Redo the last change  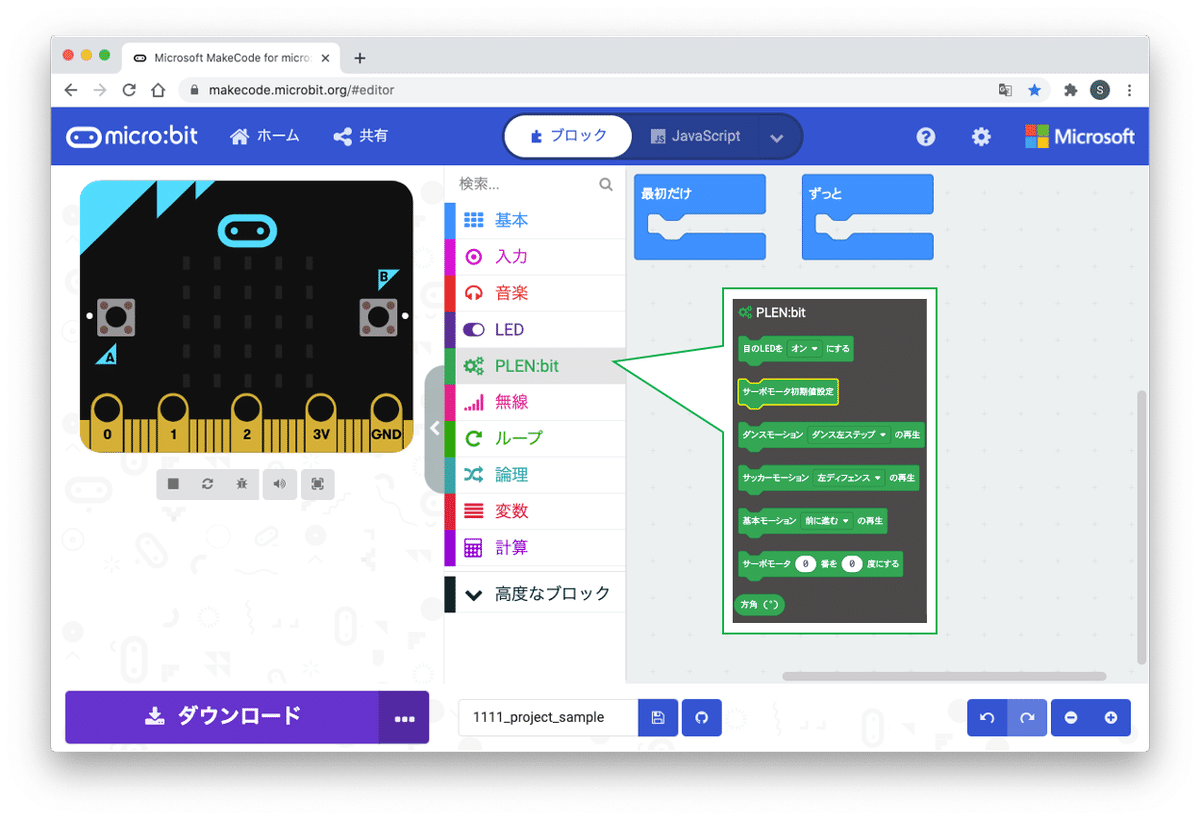pos(1027,718)
